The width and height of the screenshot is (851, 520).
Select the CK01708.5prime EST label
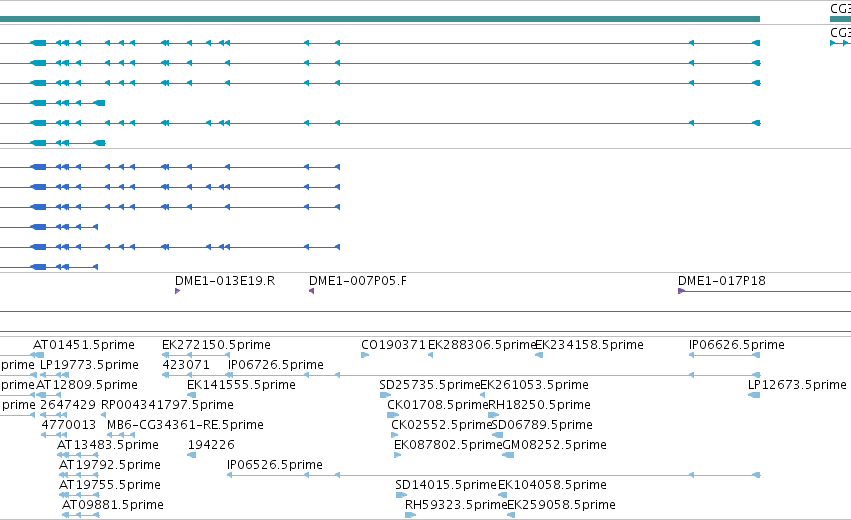coord(437,405)
